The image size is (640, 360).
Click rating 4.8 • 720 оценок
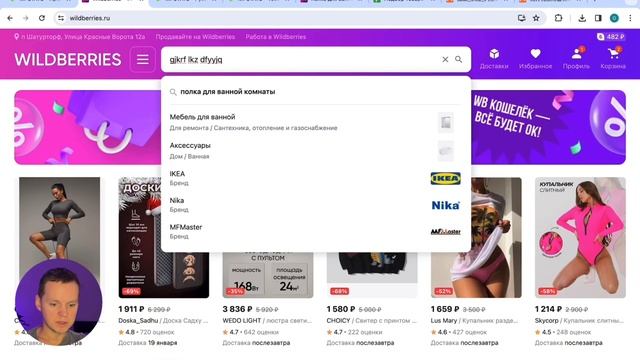(x=146, y=332)
